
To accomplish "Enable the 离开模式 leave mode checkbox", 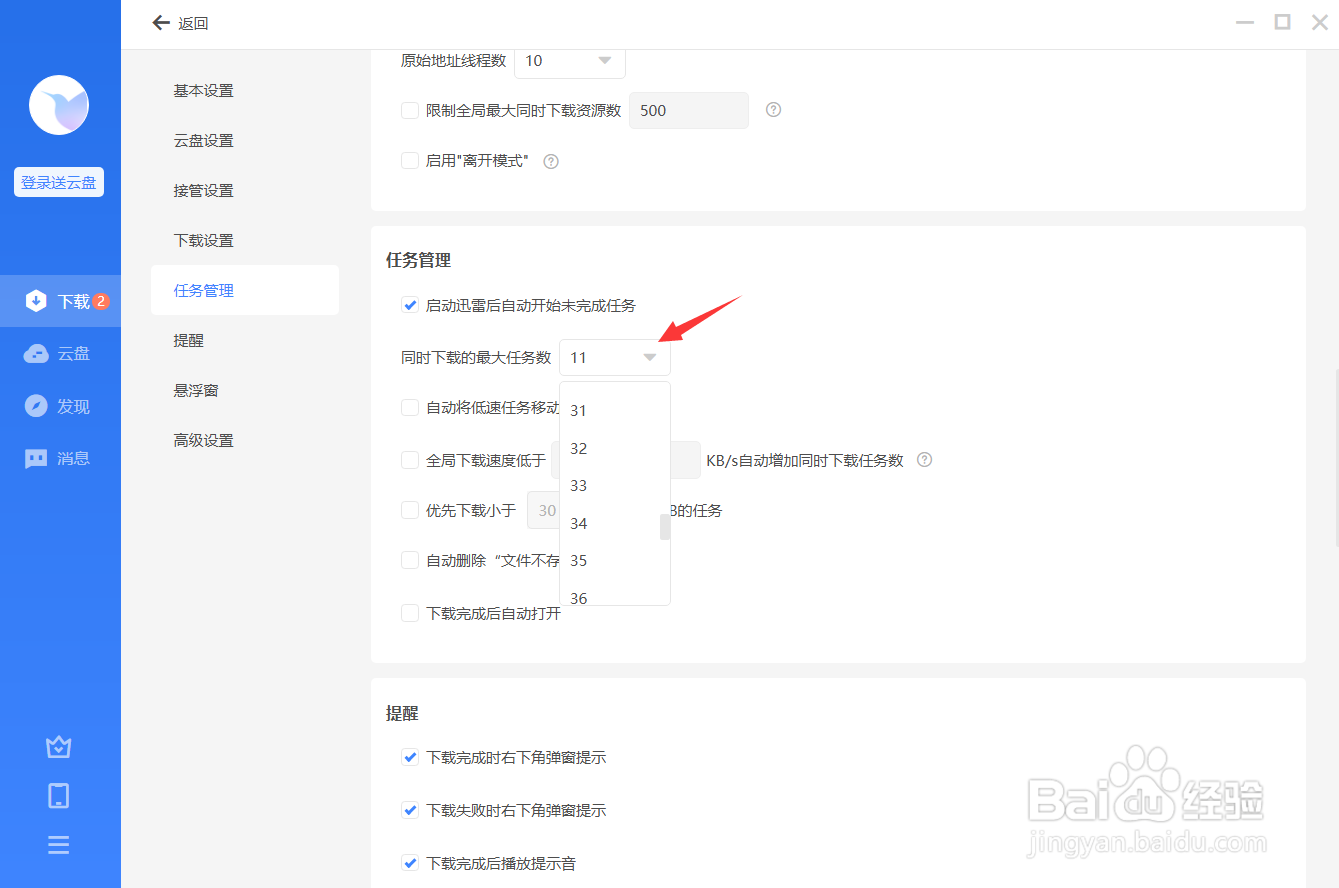I will [x=410, y=160].
